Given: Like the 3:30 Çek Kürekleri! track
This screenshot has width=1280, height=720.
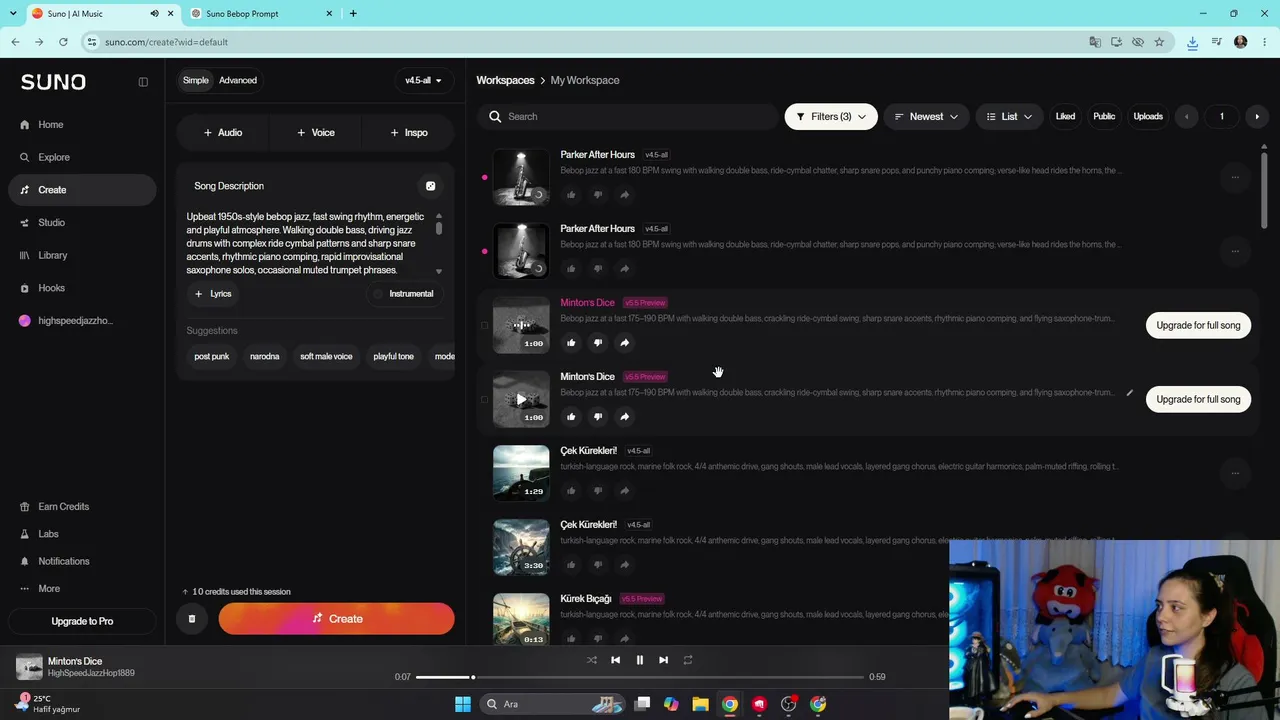Looking at the screenshot, I should coord(571,565).
